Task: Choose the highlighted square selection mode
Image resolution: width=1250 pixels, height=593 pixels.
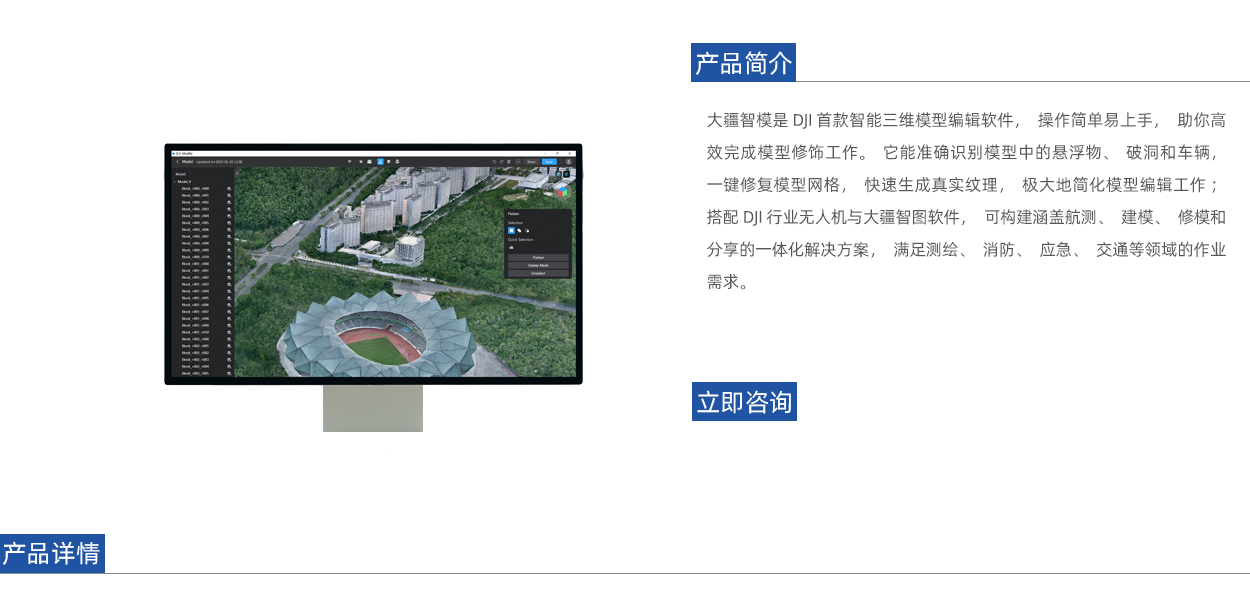Action: pyautogui.click(x=511, y=230)
